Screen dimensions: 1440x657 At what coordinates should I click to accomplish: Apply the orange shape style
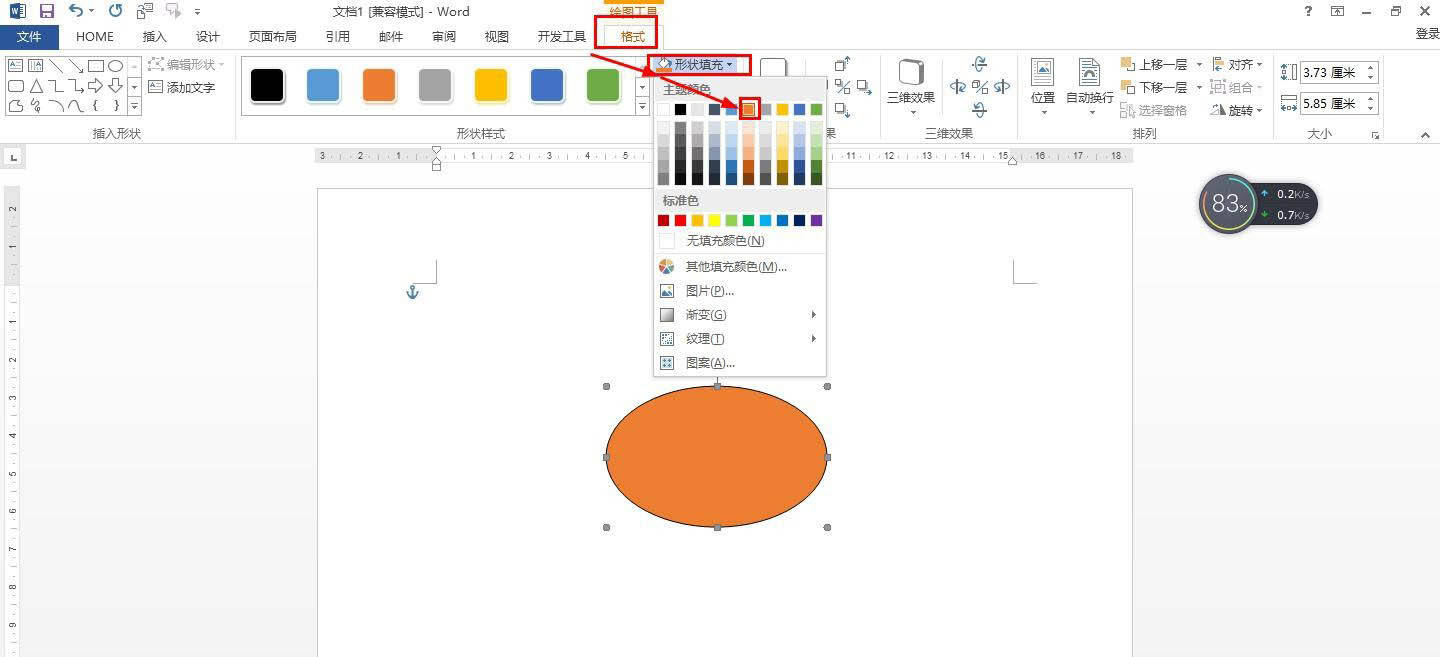pyautogui.click(x=379, y=85)
